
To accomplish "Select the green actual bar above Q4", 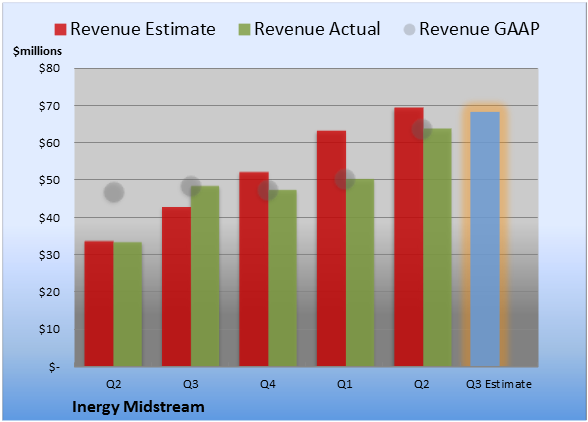I will tap(283, 278).
